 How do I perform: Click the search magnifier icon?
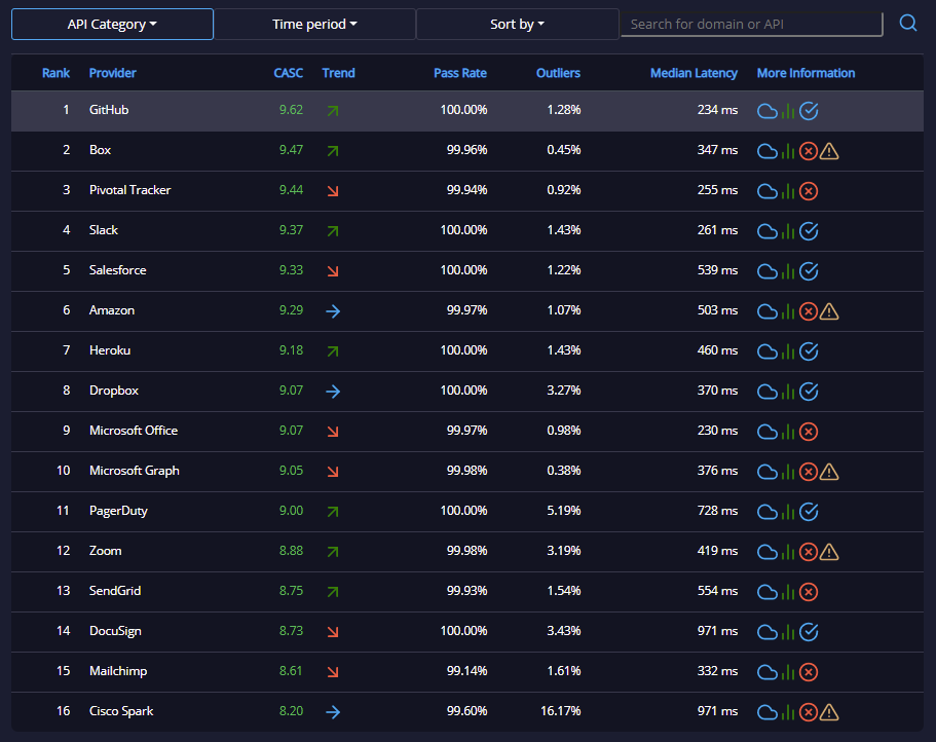point(908,23)
